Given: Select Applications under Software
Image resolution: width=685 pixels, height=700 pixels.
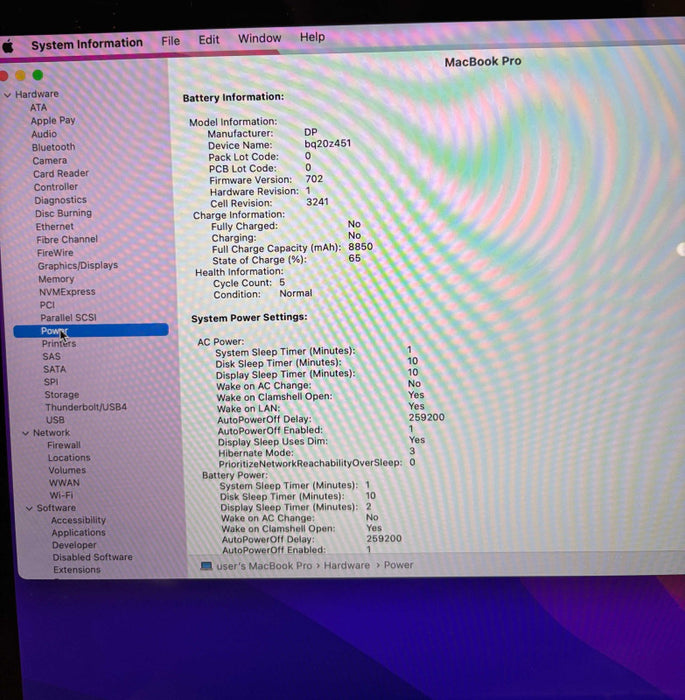Looking at the screenshot, I should click(79, 533).
